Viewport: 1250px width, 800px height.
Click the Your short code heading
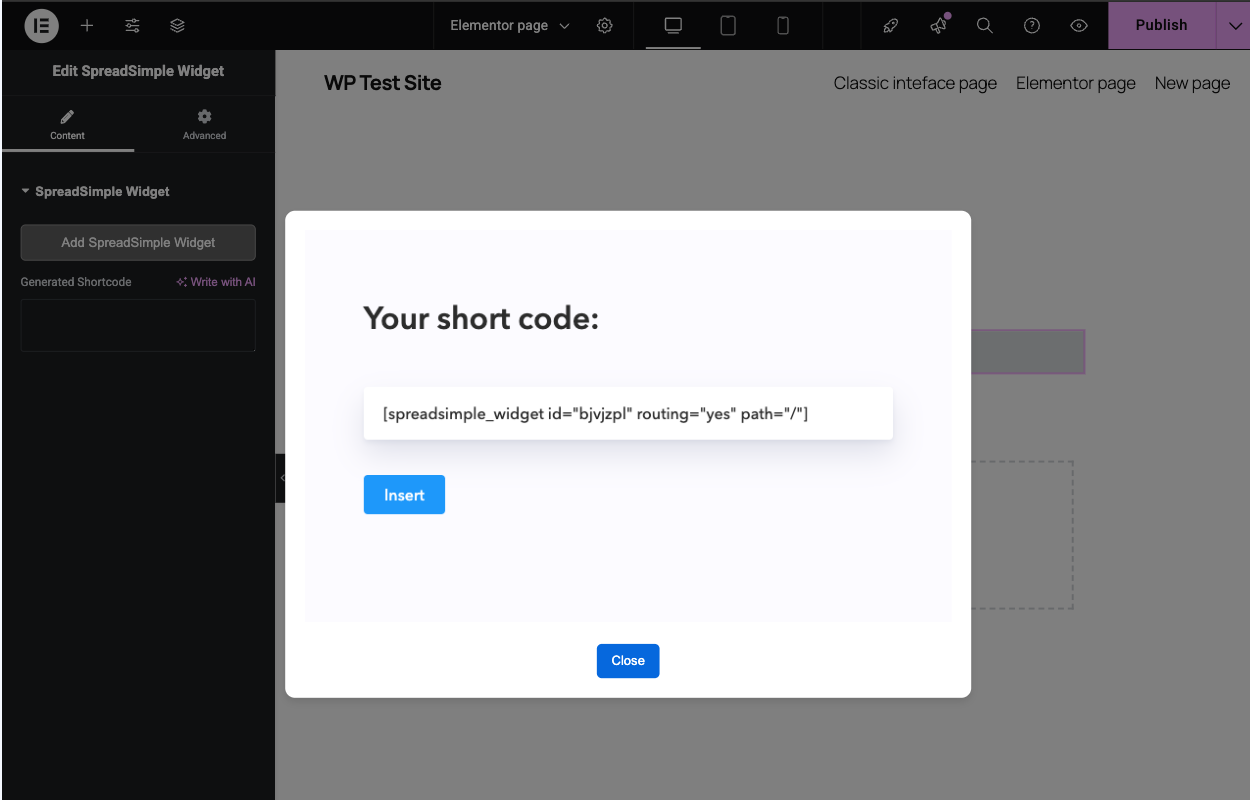(481, 319)
